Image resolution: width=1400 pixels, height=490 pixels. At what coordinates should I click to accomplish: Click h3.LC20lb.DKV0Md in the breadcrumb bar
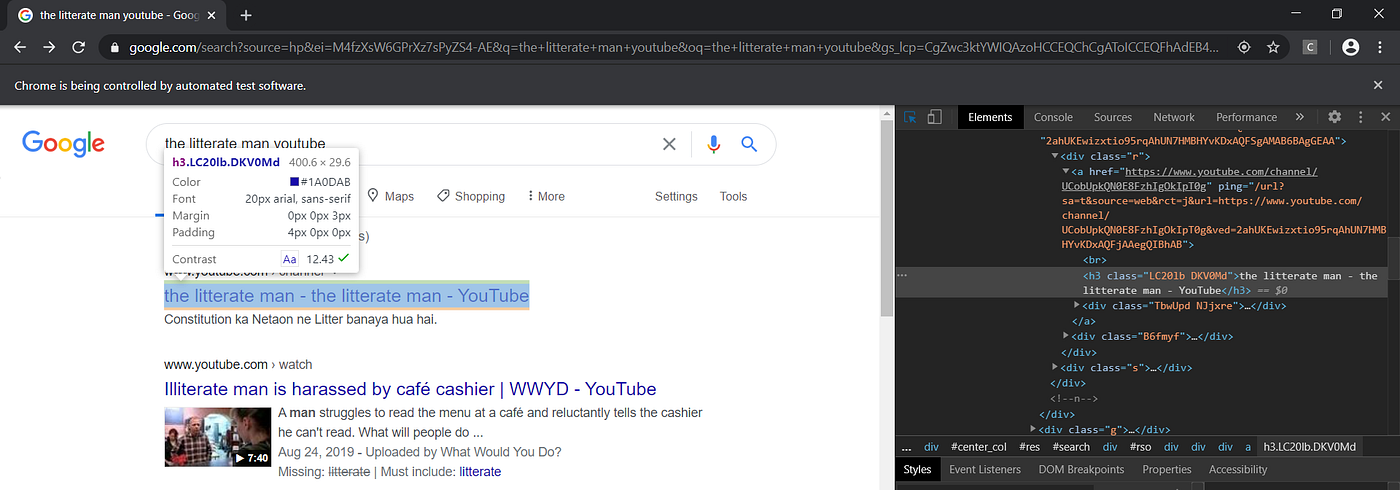coord(1309,447)
